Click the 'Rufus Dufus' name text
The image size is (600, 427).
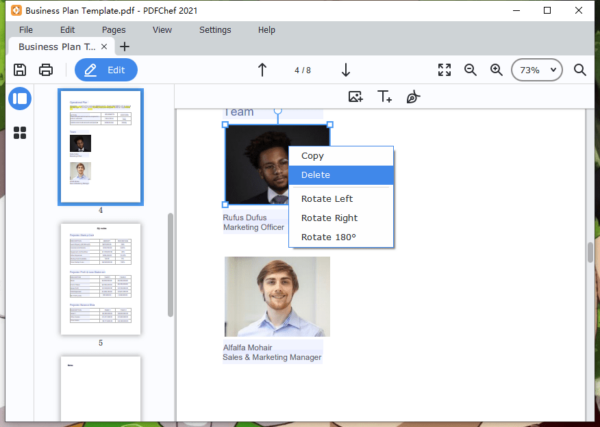point(245,217)
